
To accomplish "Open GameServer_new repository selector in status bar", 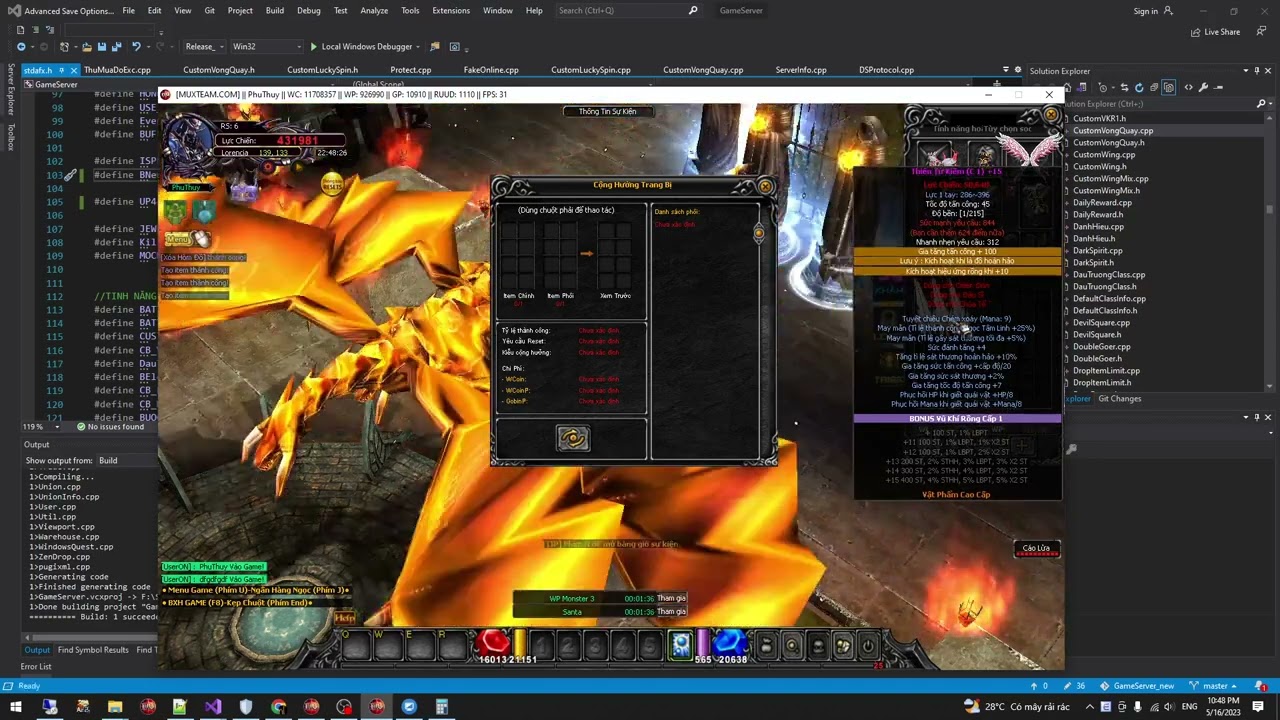I will pyautogui.click(x=1137, y=686).
